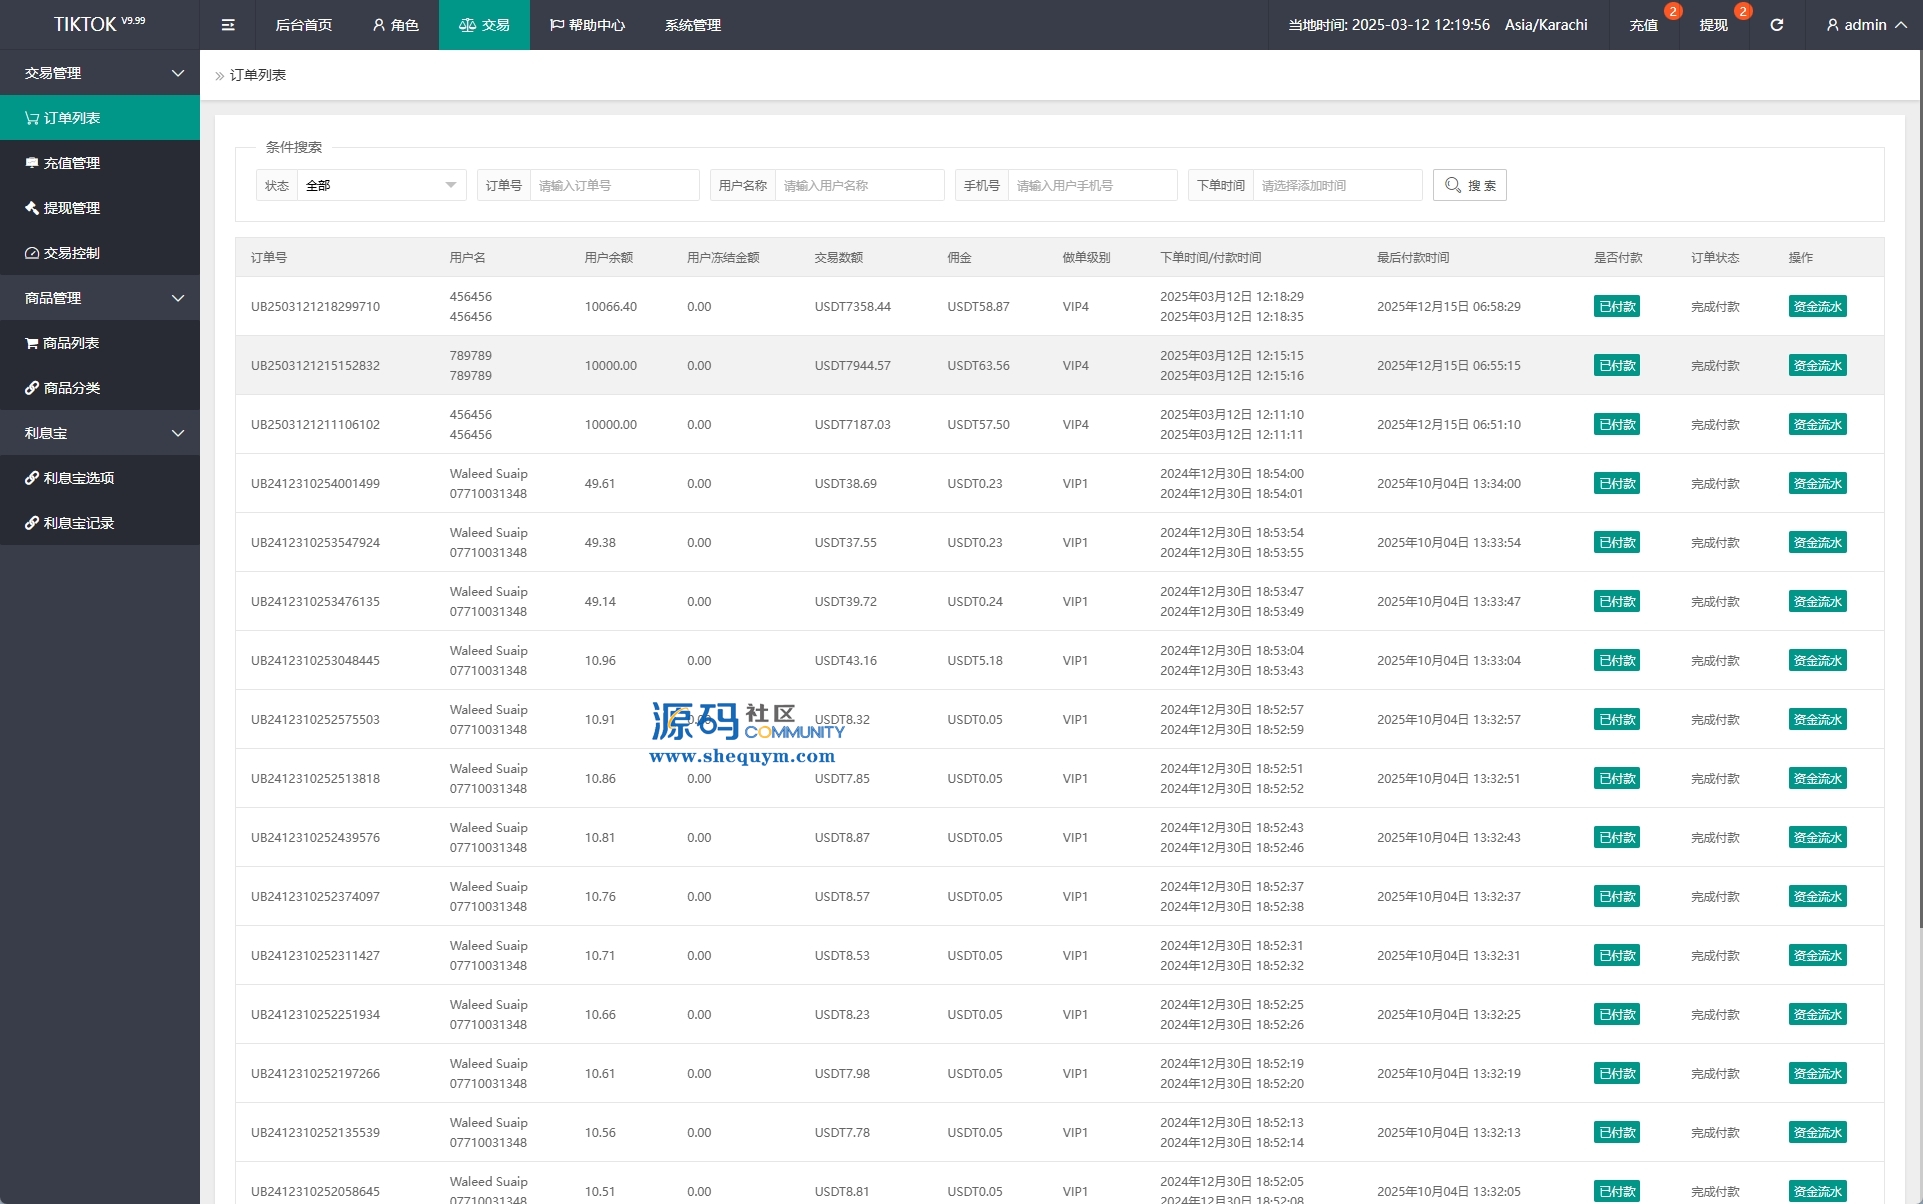Toggle the sidebar collapse hamburger icon
Screen dimensions: 1923x1204
click(228, 25)
